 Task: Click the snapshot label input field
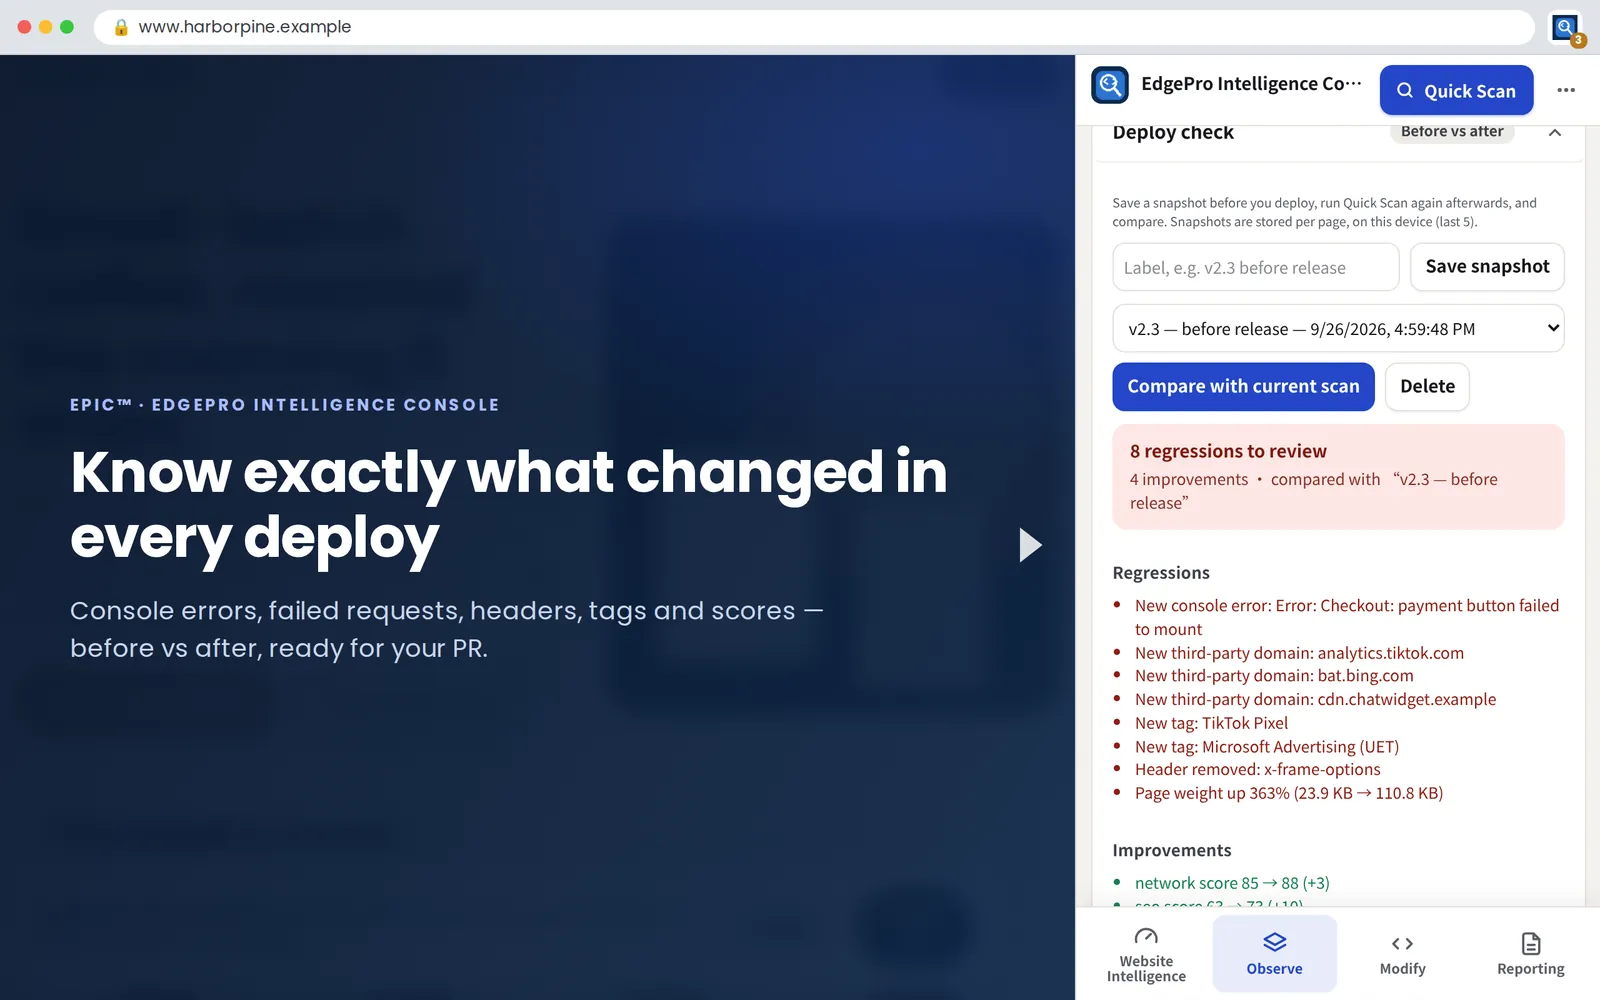coord(1255,267)
